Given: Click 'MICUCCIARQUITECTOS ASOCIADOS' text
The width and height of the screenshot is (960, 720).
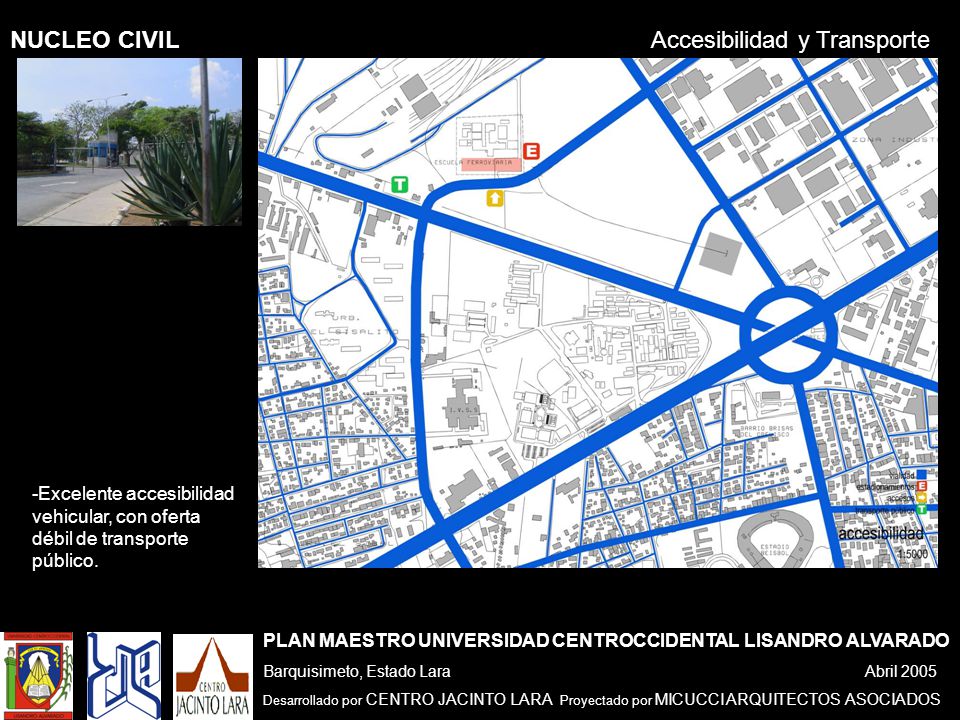Looking at the screenshot, I should click(797, 699).
